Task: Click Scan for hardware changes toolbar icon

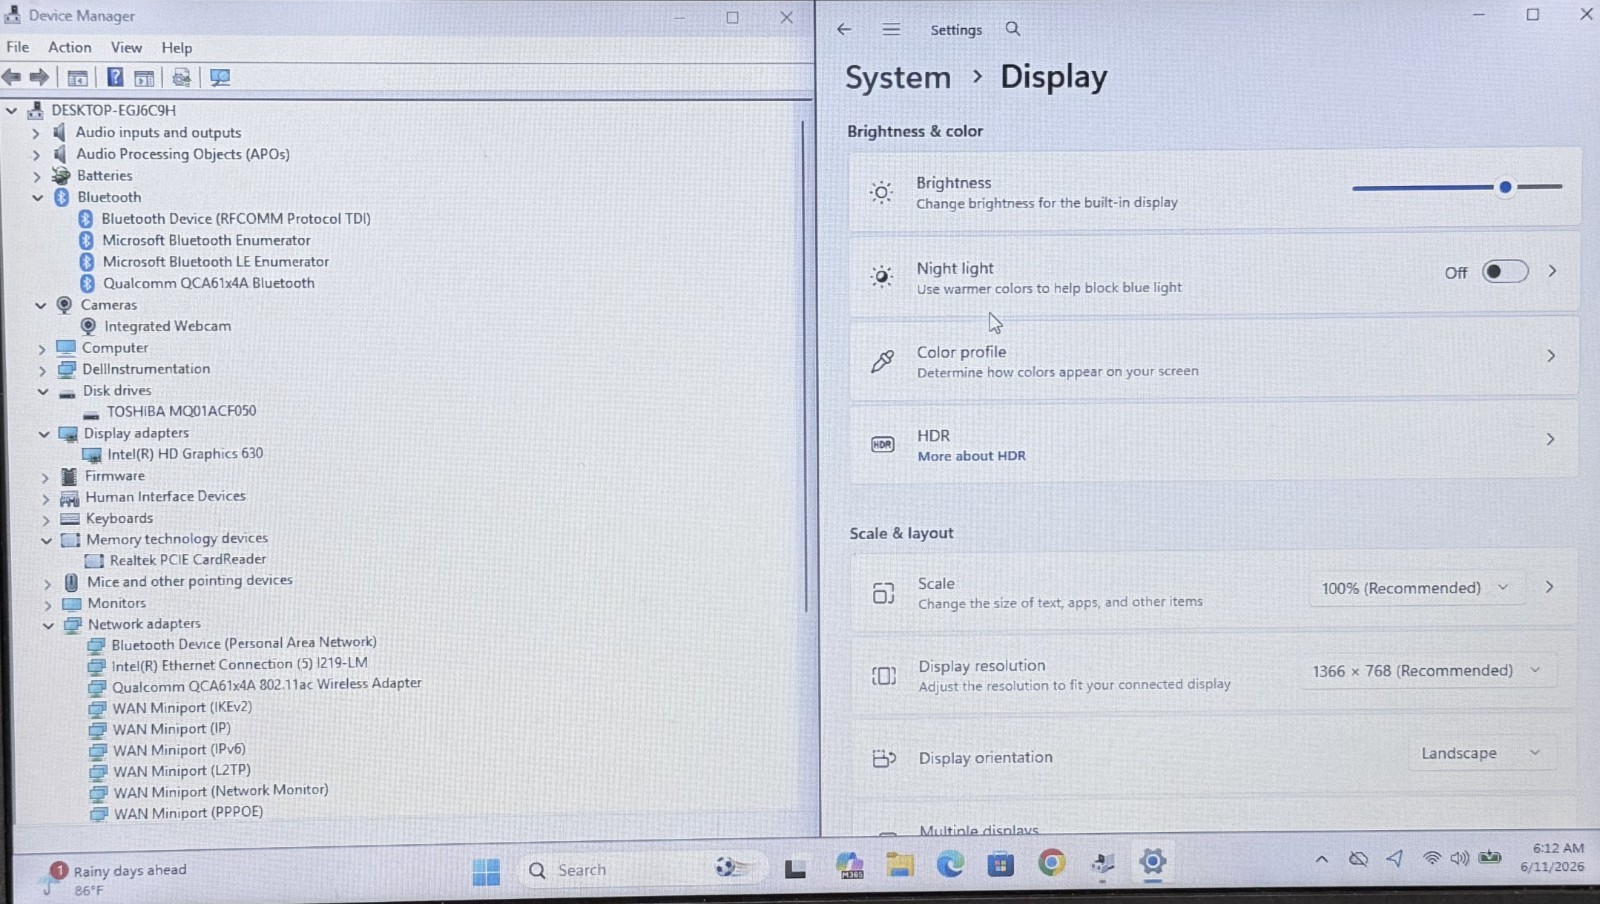Action: (220, 77)
